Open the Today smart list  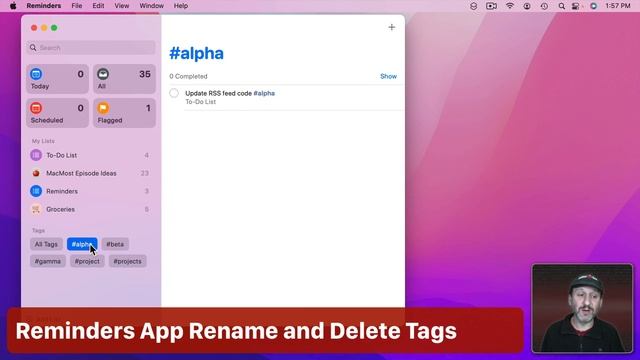tap(58, 79)
